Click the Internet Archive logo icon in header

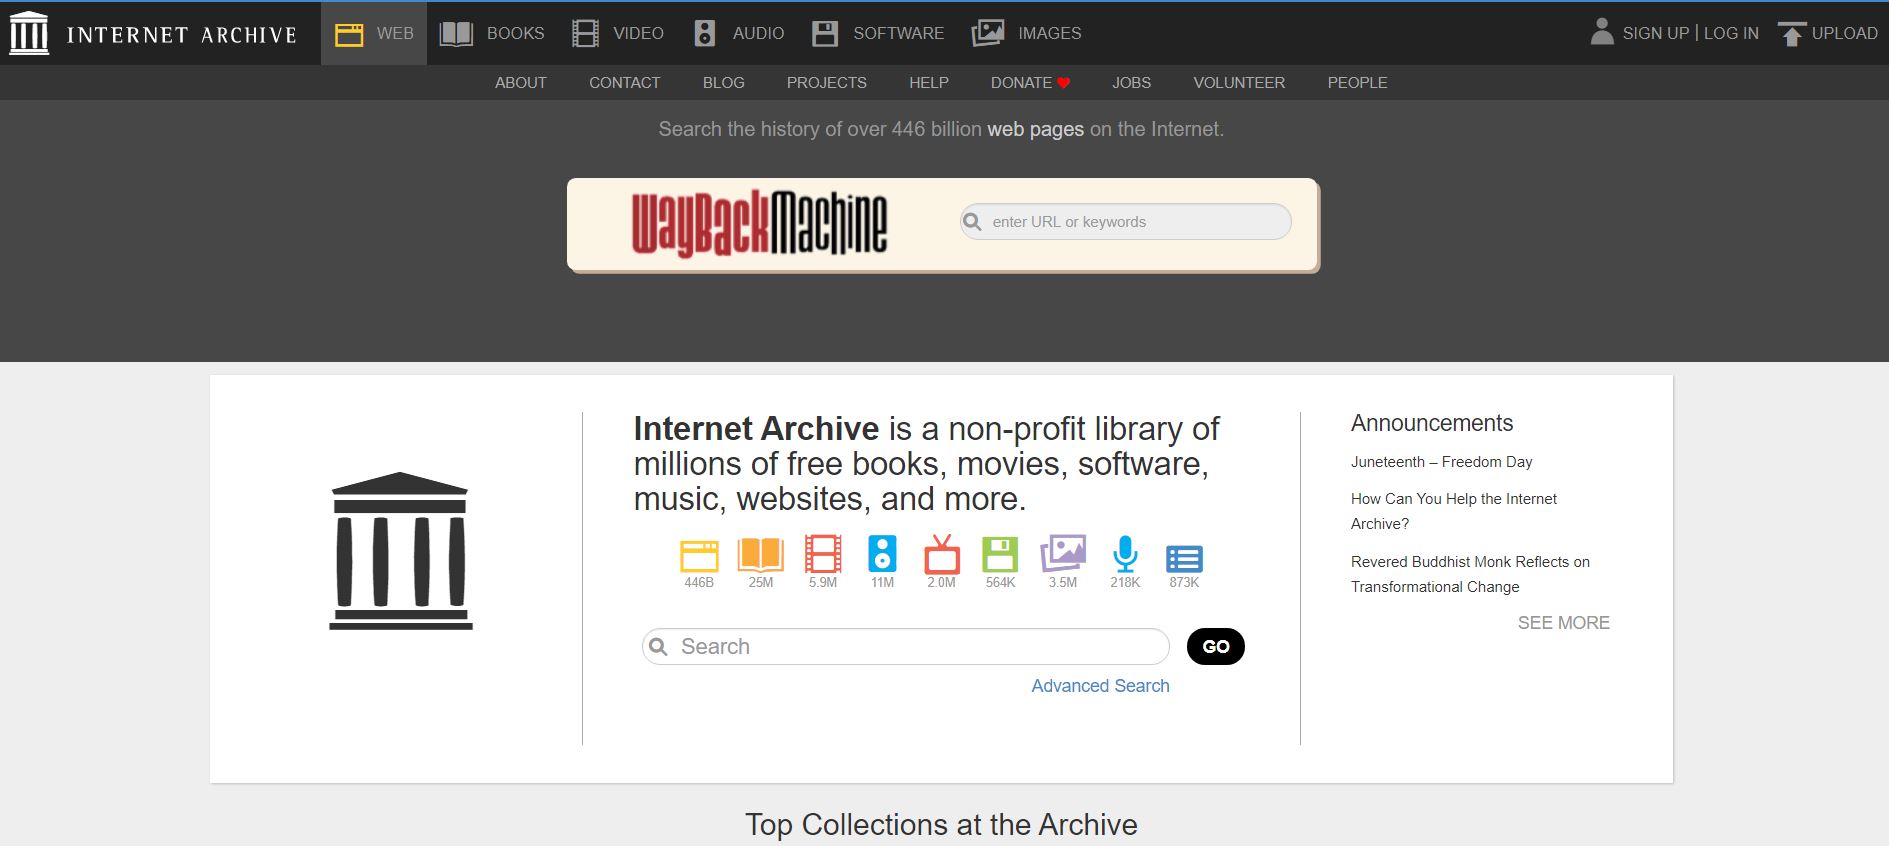tap(29, 33)
